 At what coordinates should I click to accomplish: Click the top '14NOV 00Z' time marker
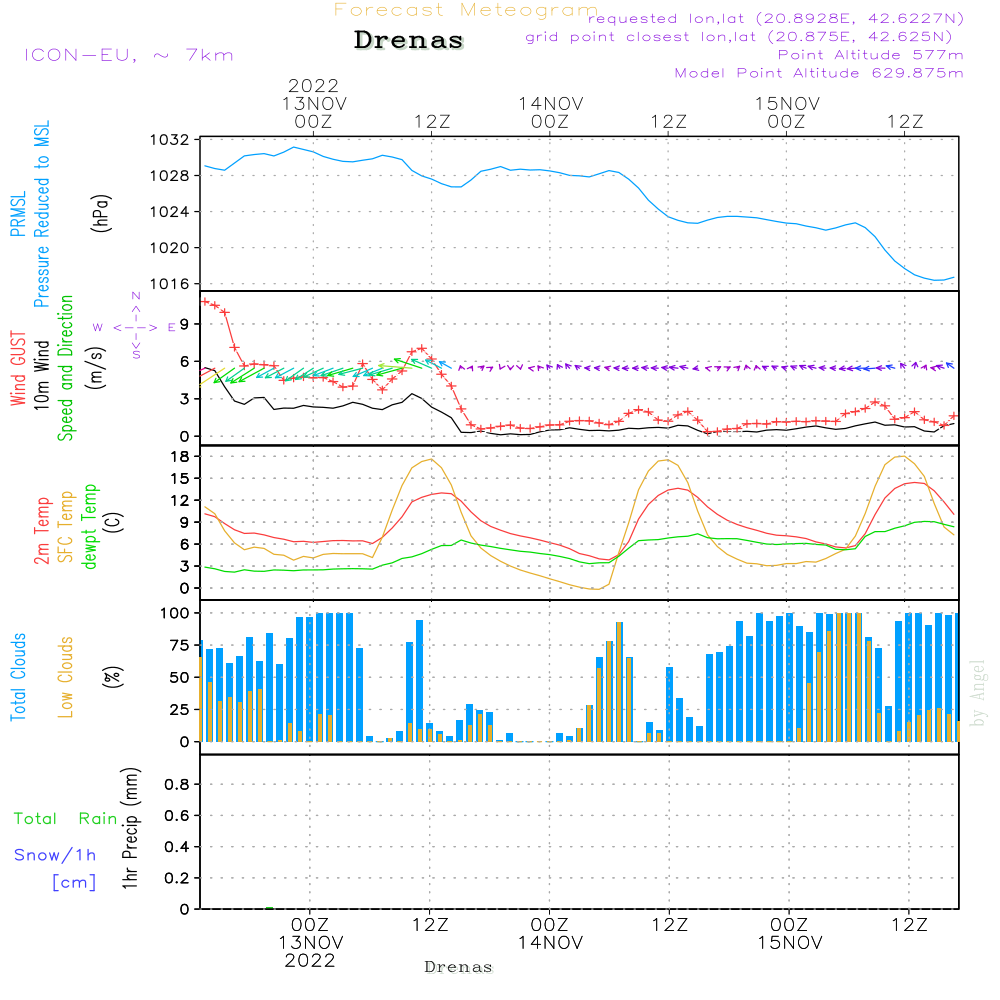[550, 112]
